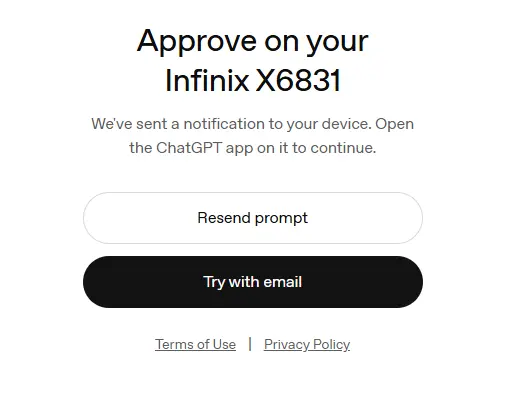Click the 'ChatGPT app' mention in the description

(205, 148)
